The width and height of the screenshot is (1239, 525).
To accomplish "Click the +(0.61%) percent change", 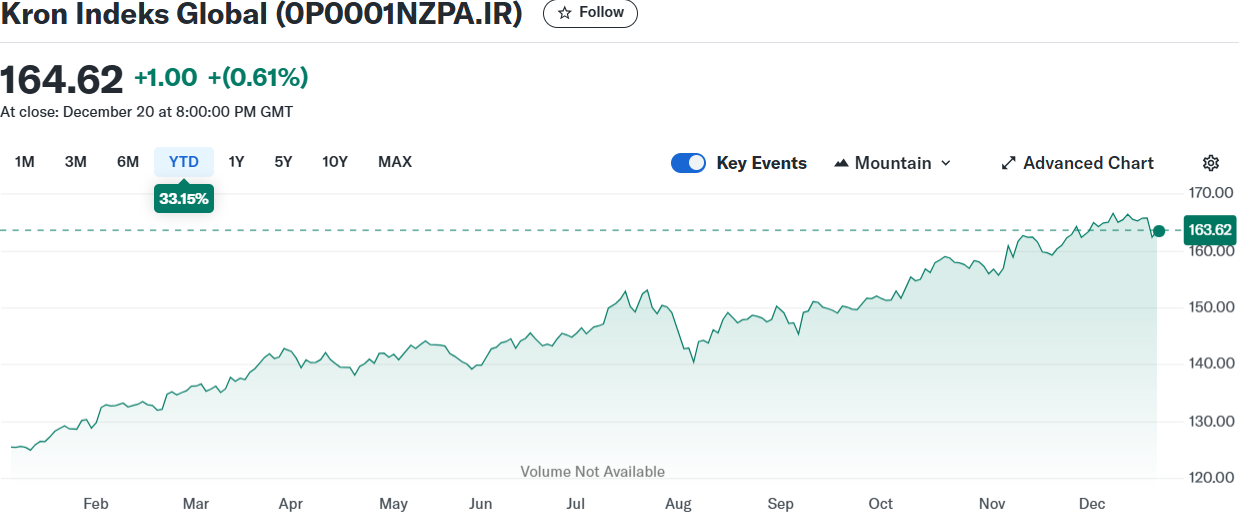I will [x=258, y=78].
